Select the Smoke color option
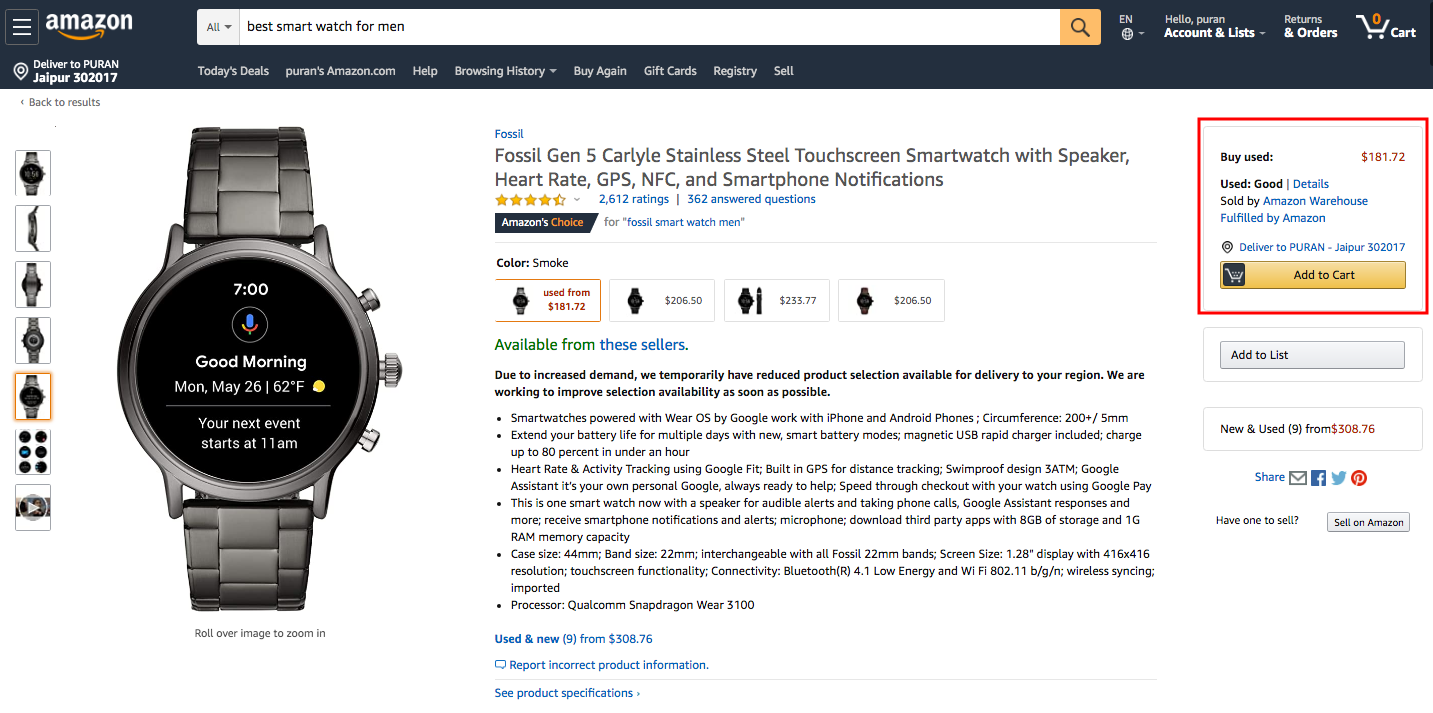Screen dimensions: 1433x713 [x=547, y=300]
